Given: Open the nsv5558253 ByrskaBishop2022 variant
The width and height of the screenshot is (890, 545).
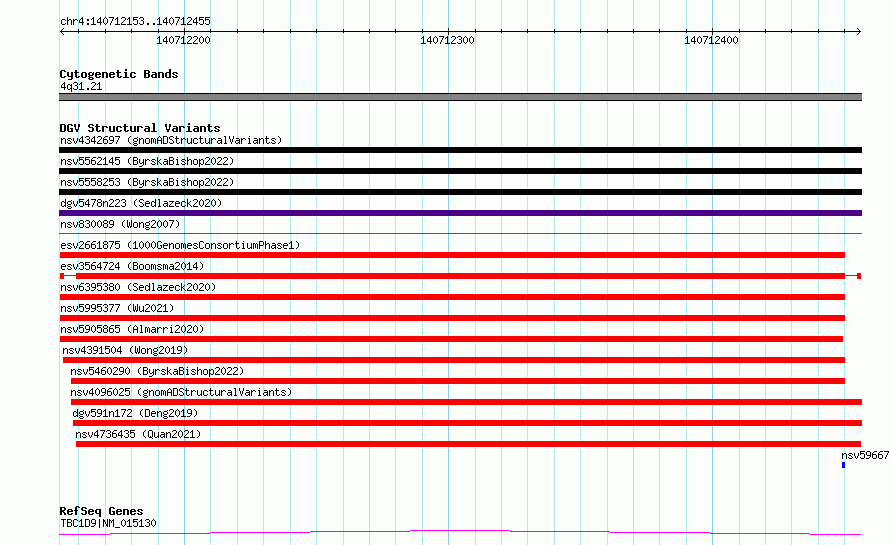Looking at the screenshot, I should pyautogui.click(x=460, y=192).
